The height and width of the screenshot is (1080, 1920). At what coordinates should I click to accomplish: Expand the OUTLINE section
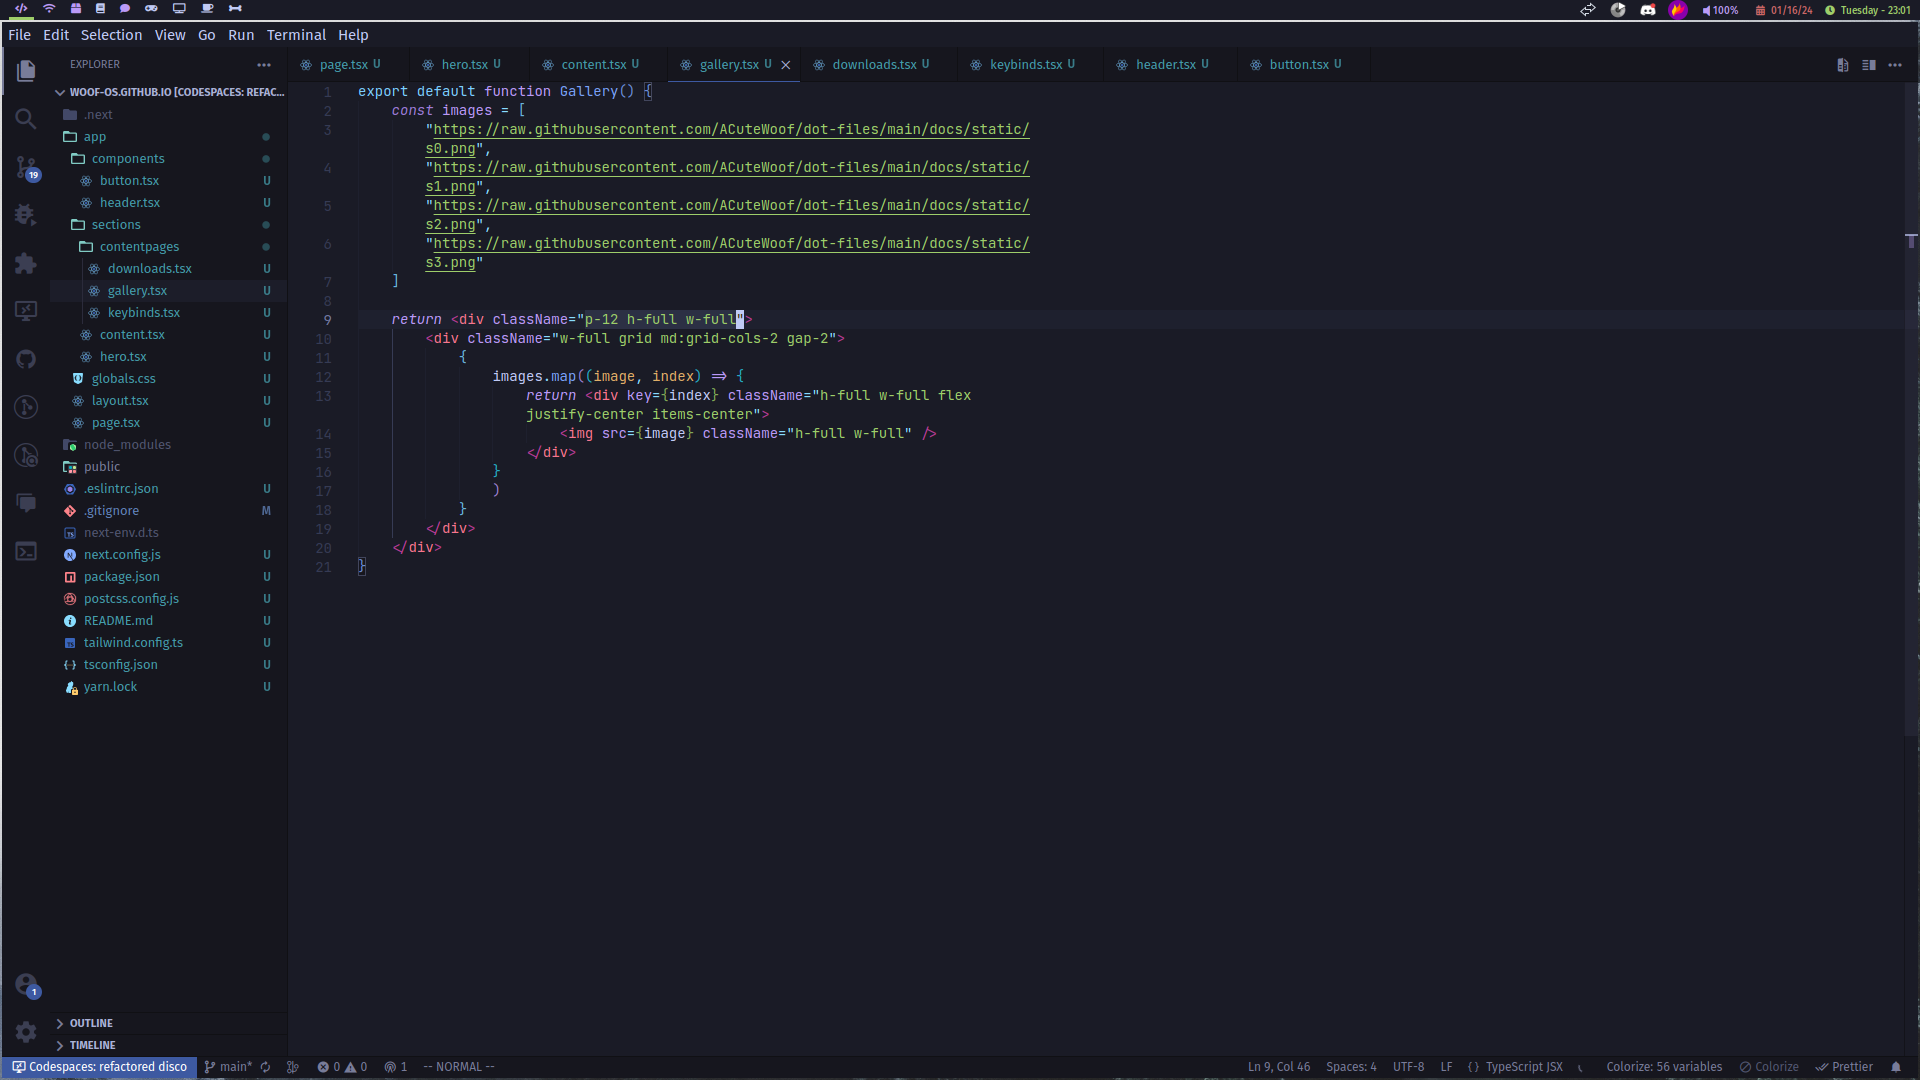coord(90,1023)
